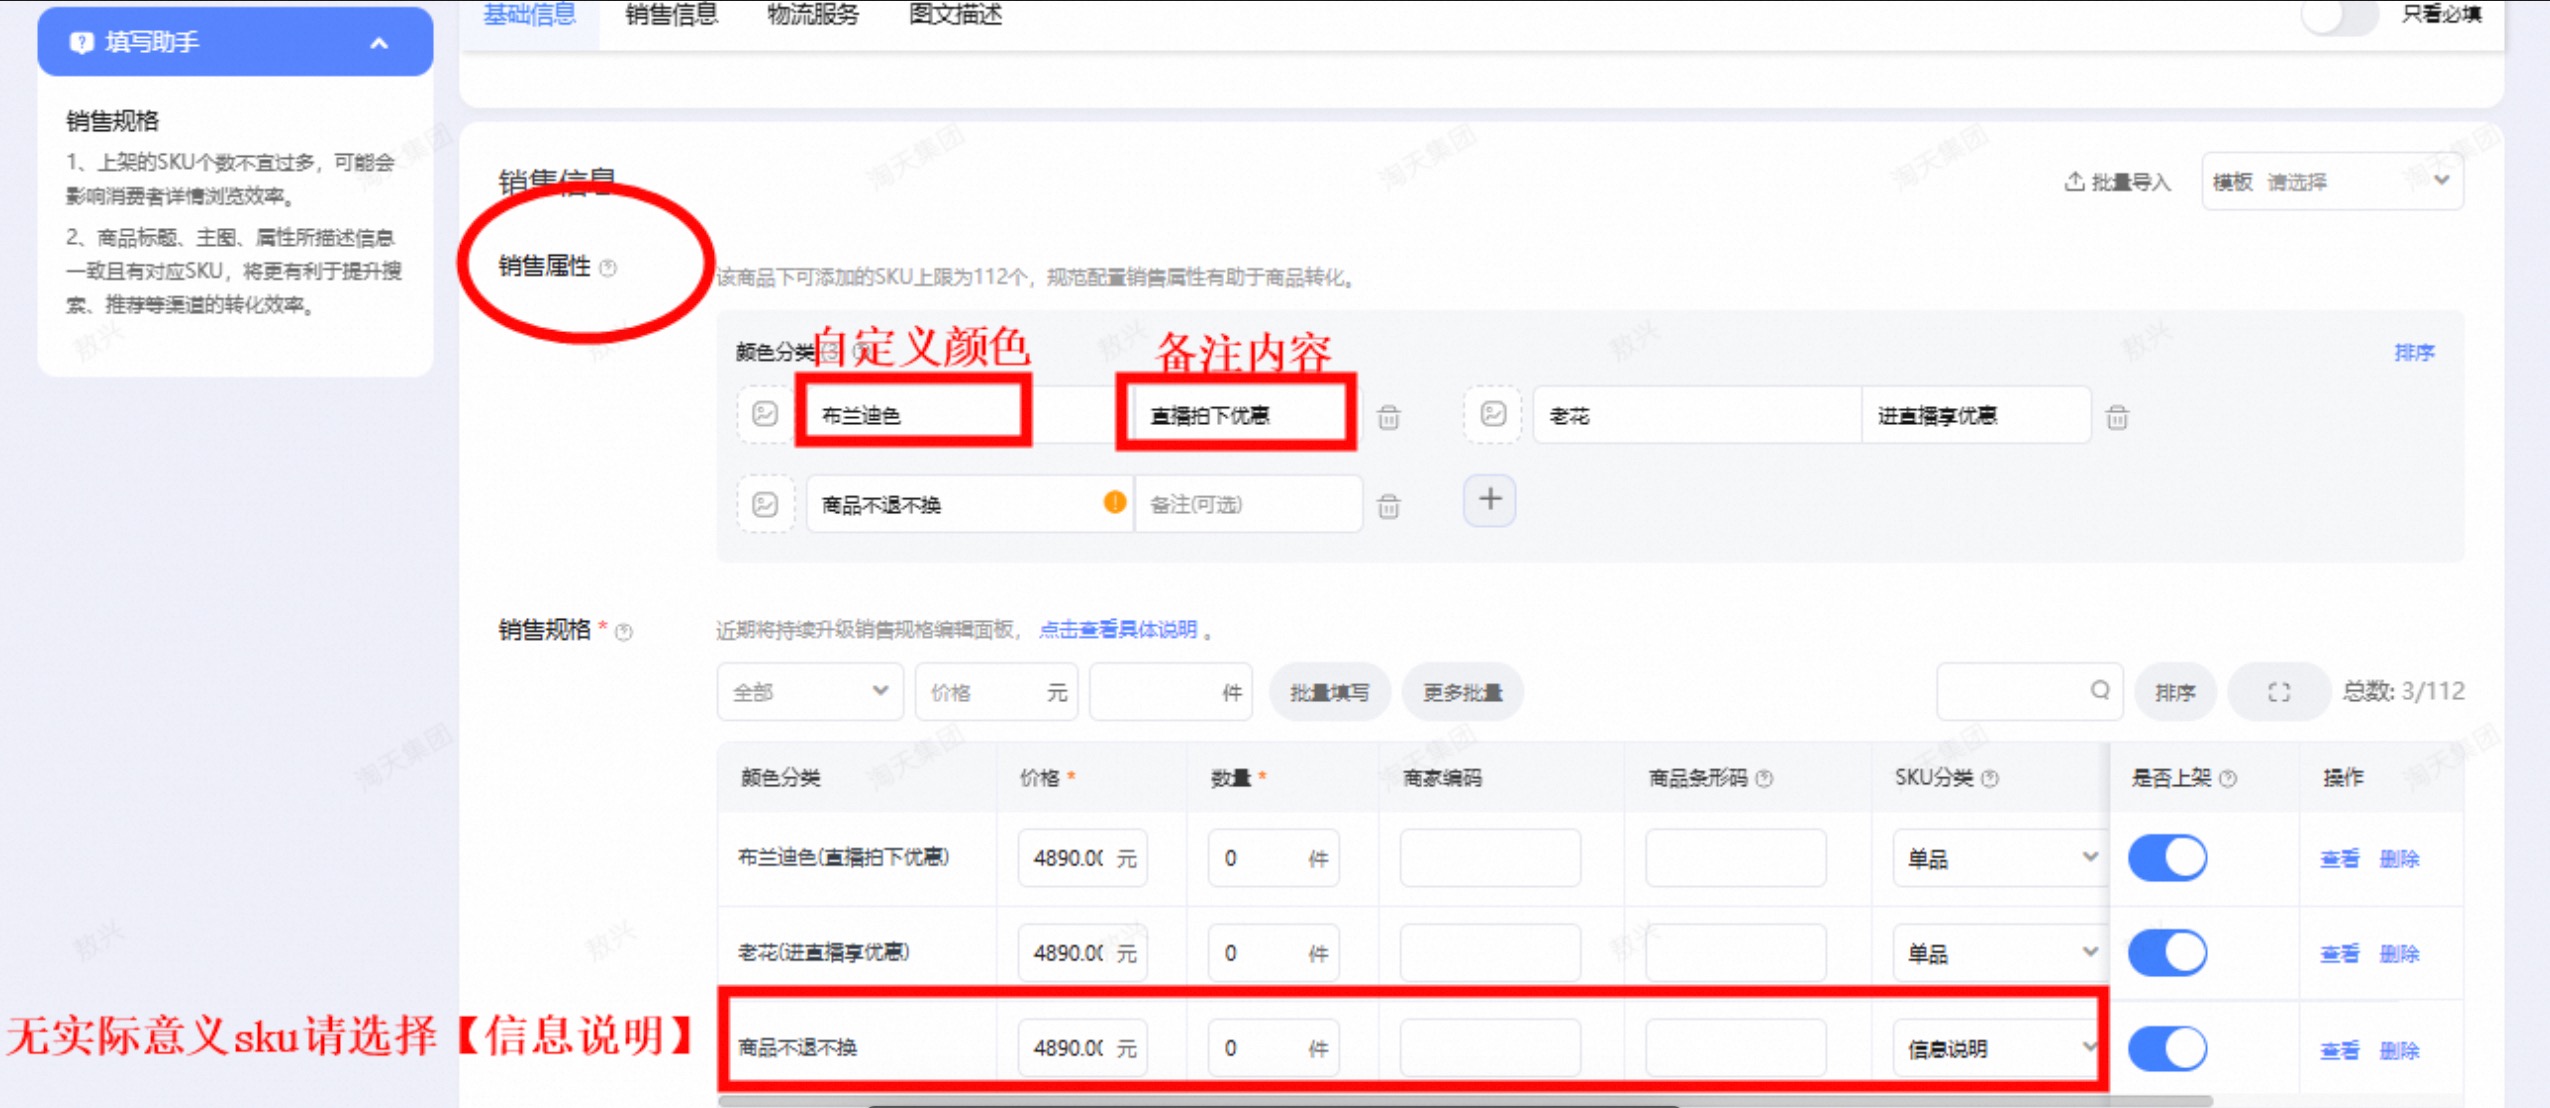The image size is (2550, 1108).
Task: Click 查看 in the 商品不退不换 row
Action: [x=2339, y=1050]
